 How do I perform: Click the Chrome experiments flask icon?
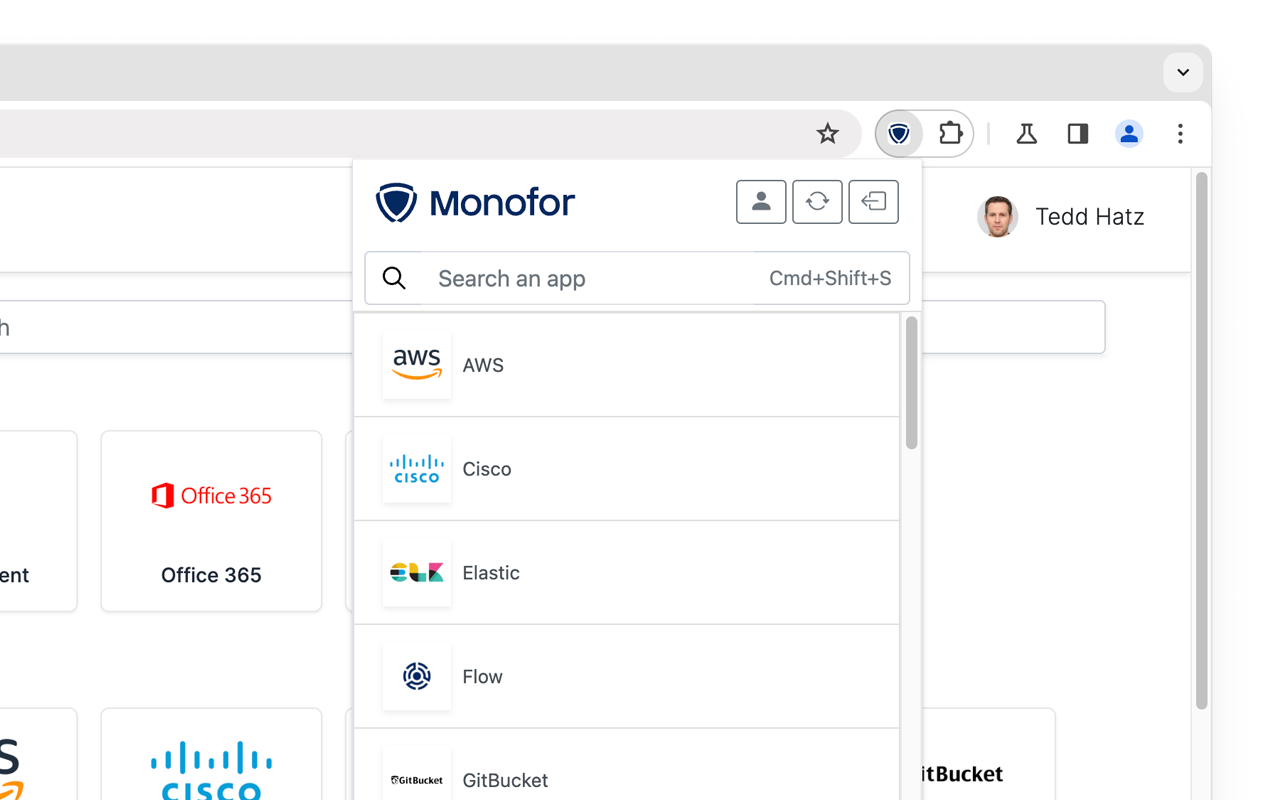coord(1026,133)
